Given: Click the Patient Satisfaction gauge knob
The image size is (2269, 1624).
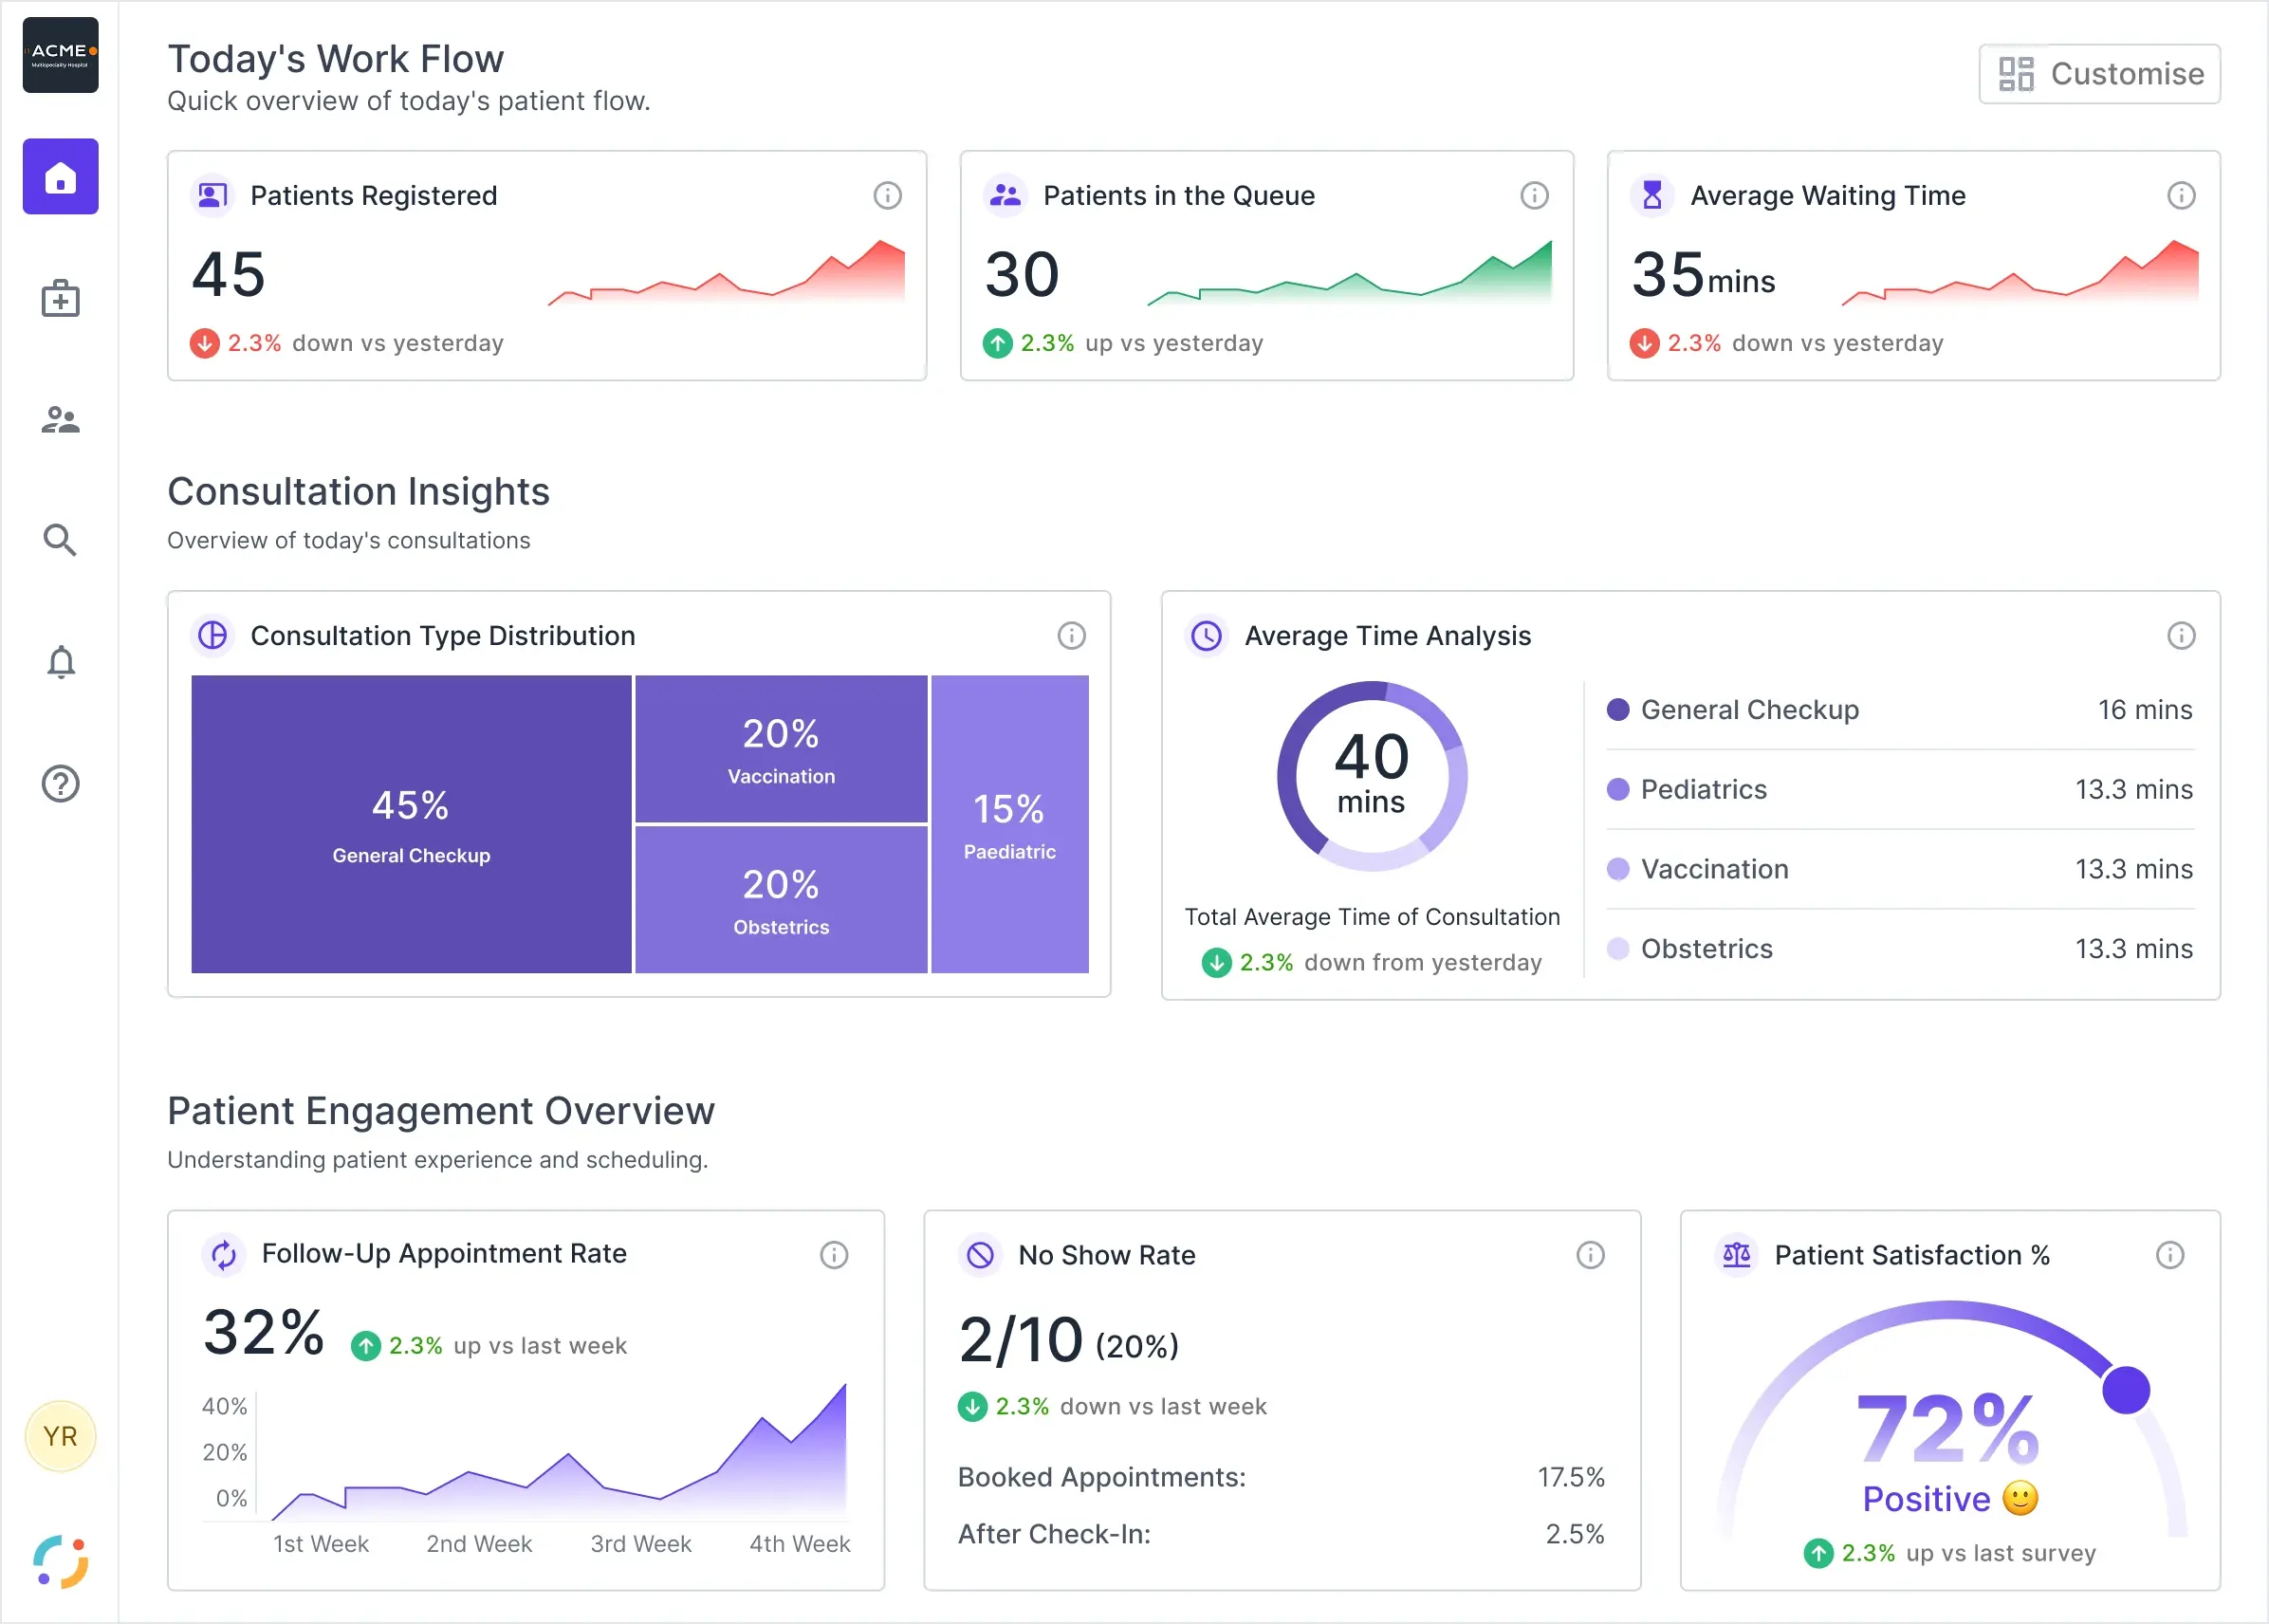Looking at the screenshot, I should (2125, 1390).
